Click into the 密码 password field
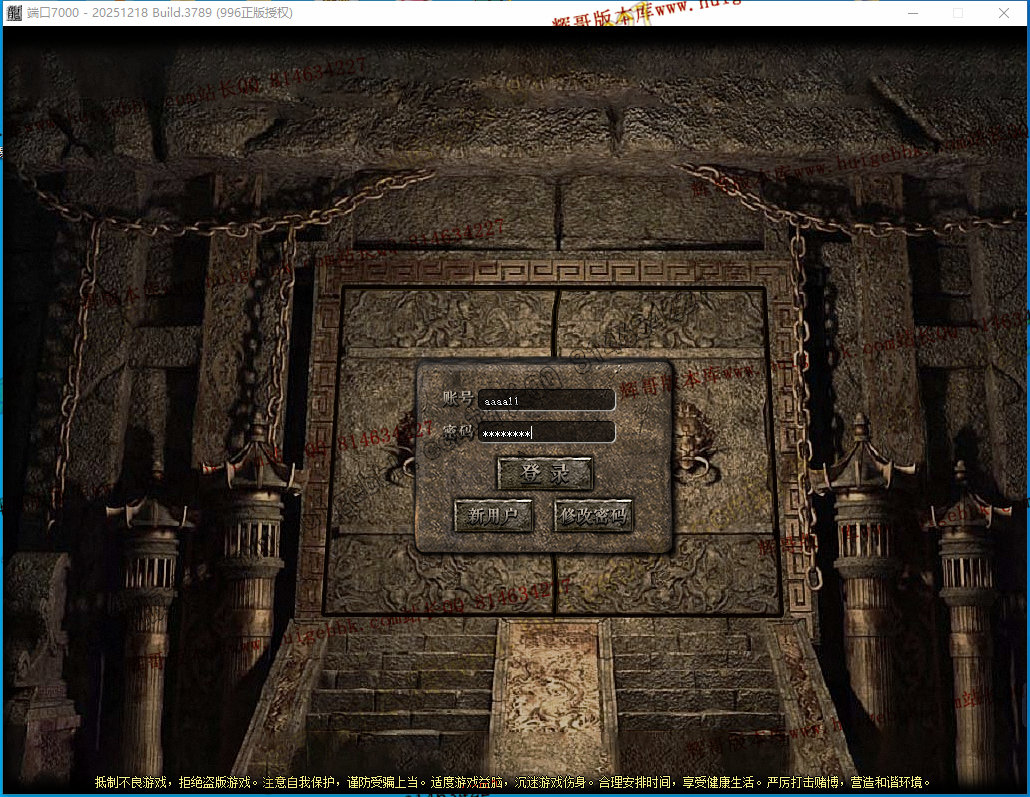Image resolution: width=1030 pixels, height=797 pixels. [x=546, y=432]
